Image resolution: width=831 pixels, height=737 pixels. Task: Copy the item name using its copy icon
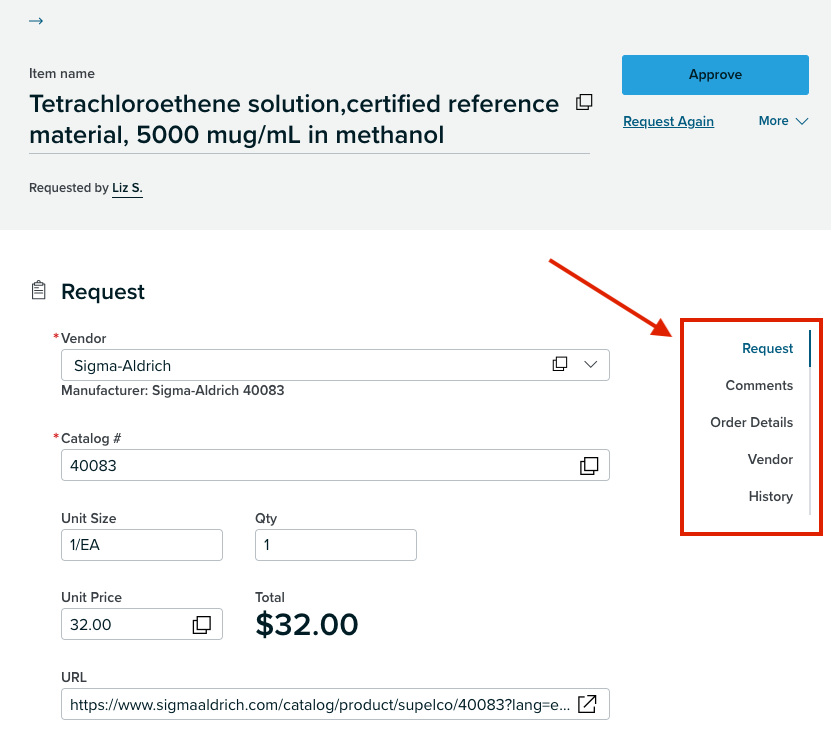(584, 102)
